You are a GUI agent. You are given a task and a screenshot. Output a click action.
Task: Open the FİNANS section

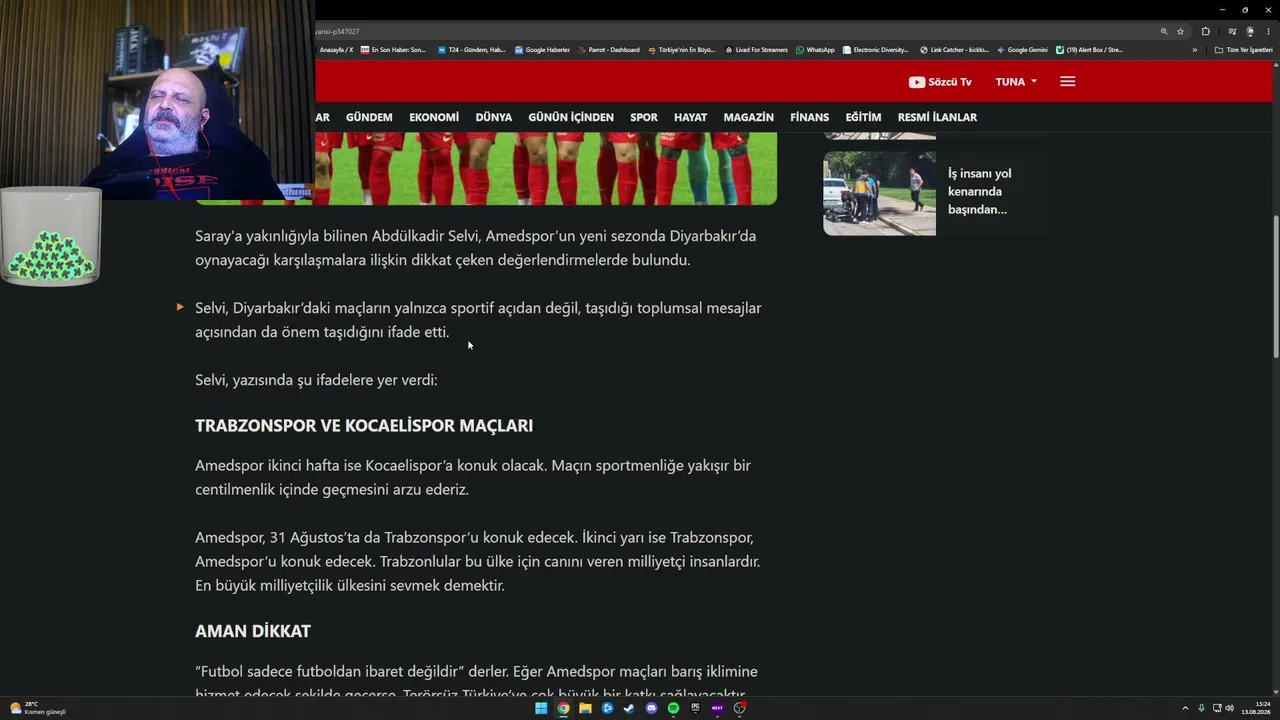[x=809, y=117]
